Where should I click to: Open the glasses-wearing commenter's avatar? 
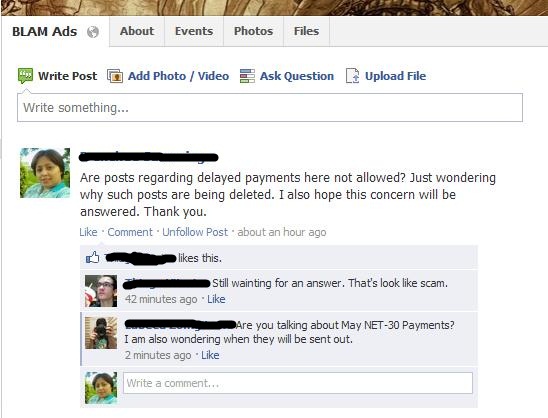point(101,291)
